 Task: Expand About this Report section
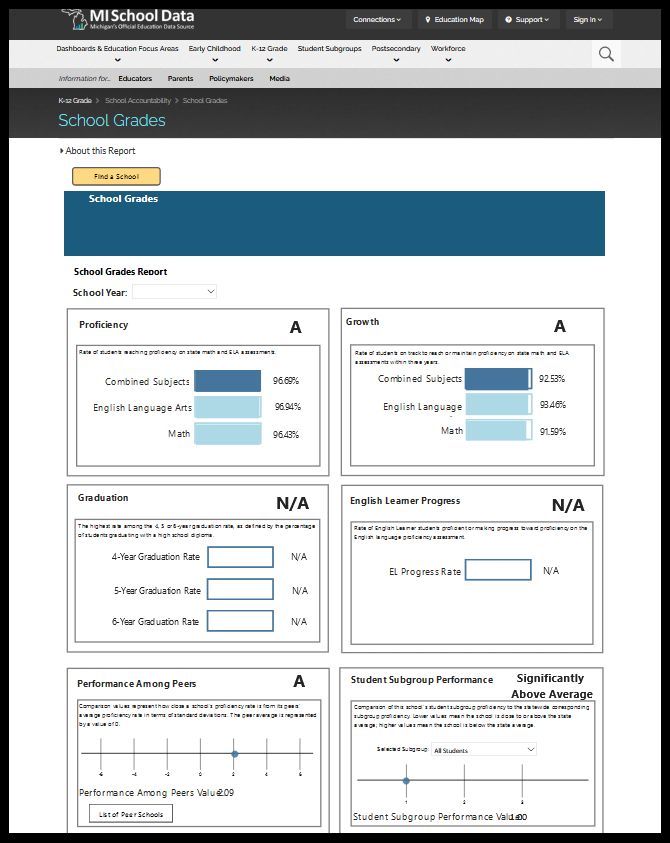coord(97,151)
